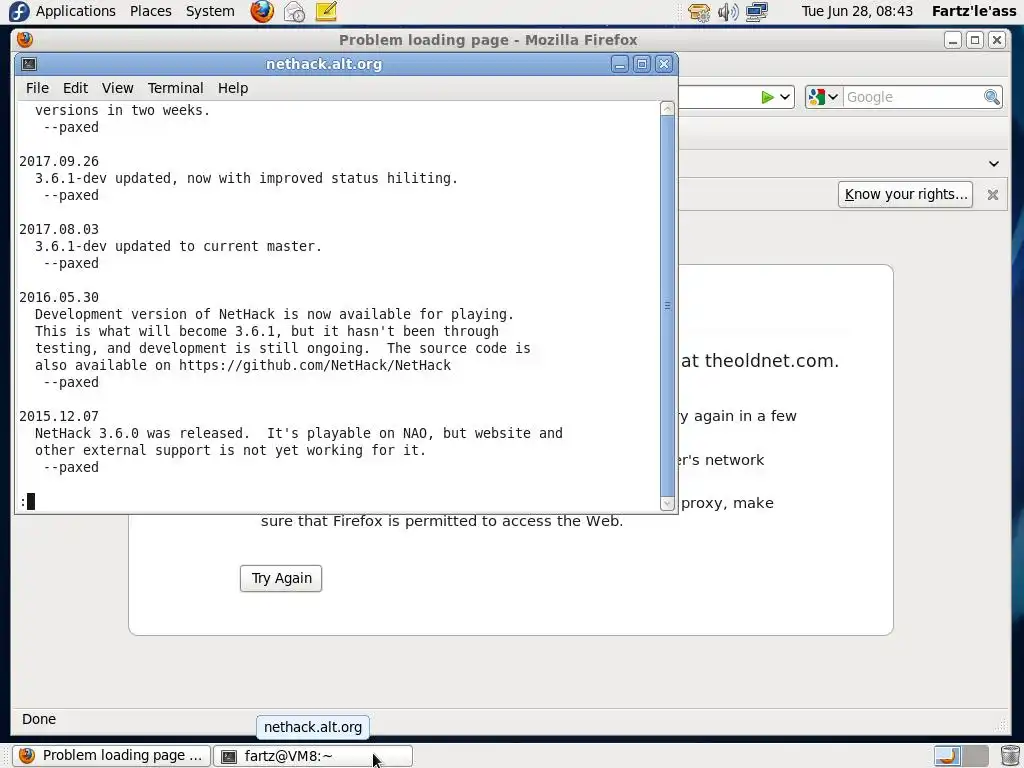Image resolution: width=1024 pixels, height=768 pixels.
Task: Open the File menu in the terminal
Action: point(37,88)
